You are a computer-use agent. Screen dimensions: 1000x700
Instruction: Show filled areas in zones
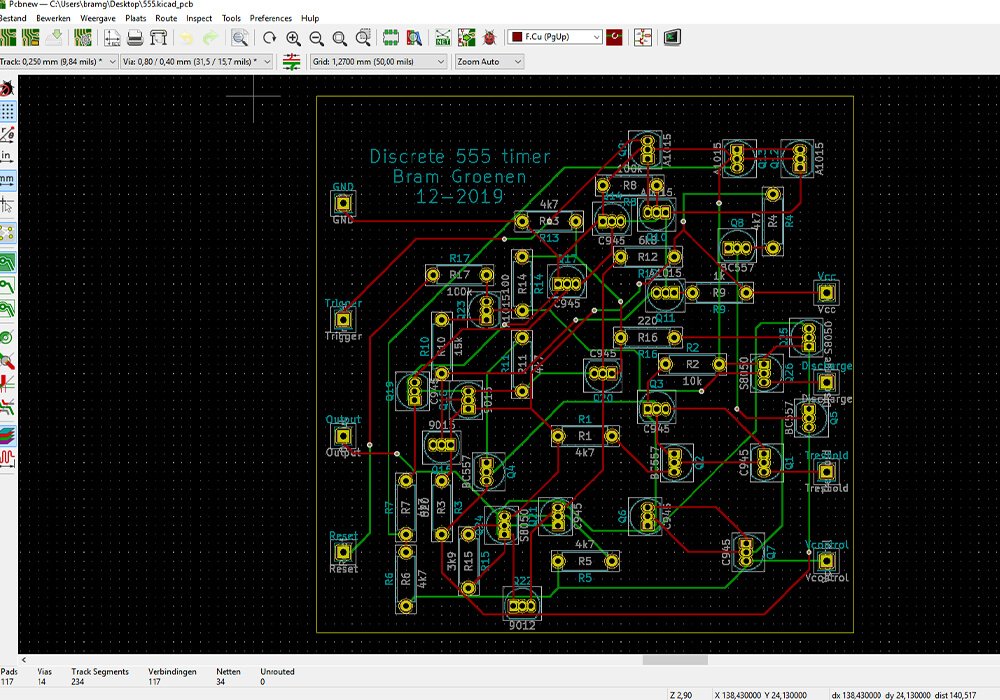point(7,262)
